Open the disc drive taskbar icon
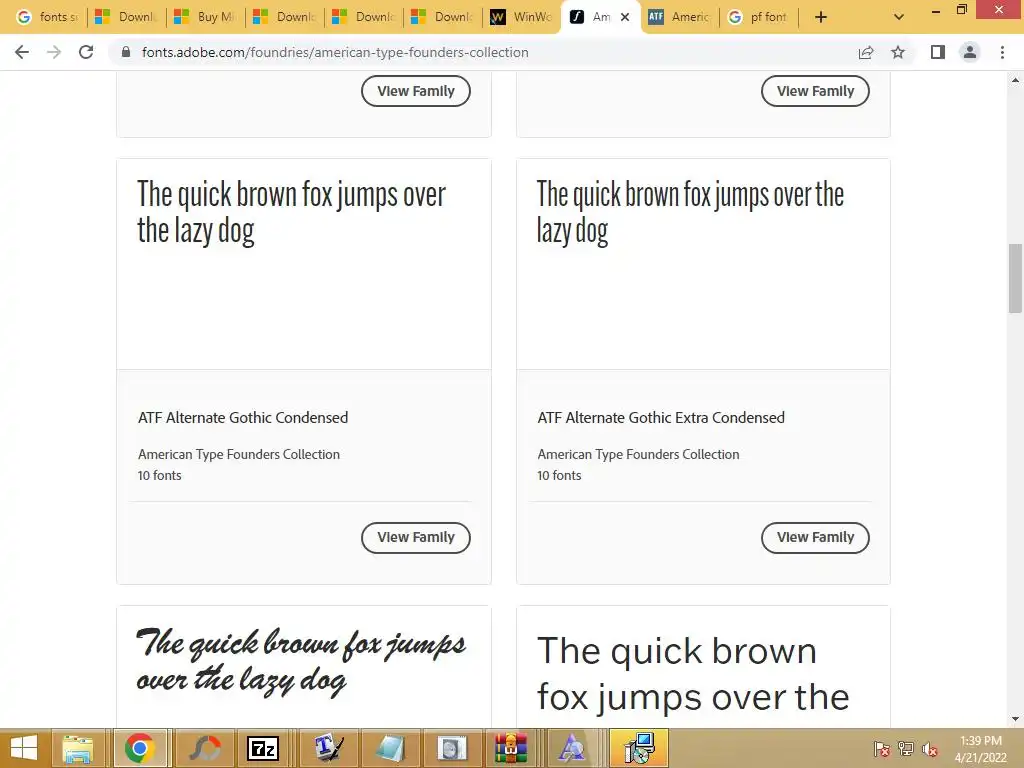The image size is (1024, 768). coord(453,748)
